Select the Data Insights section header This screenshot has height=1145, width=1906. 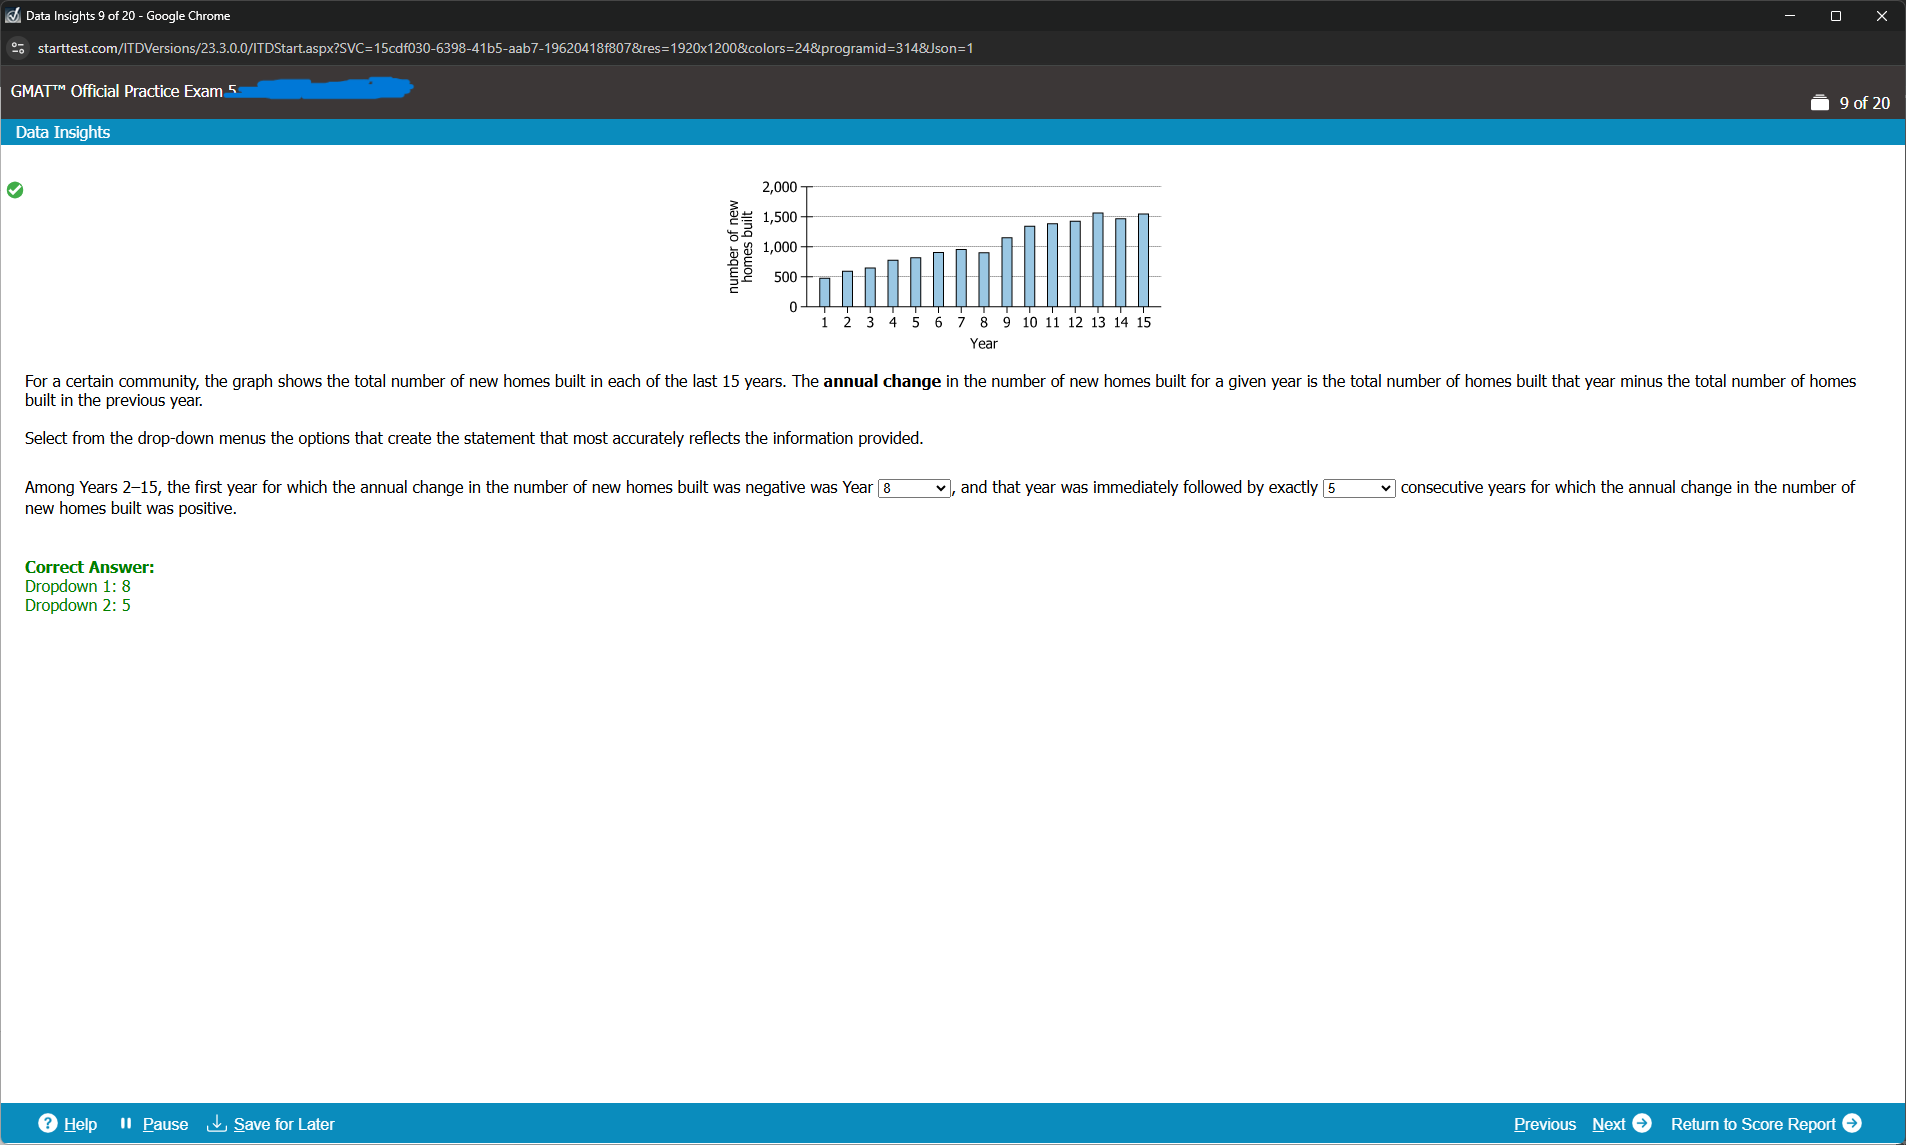(x=63, y=132)
